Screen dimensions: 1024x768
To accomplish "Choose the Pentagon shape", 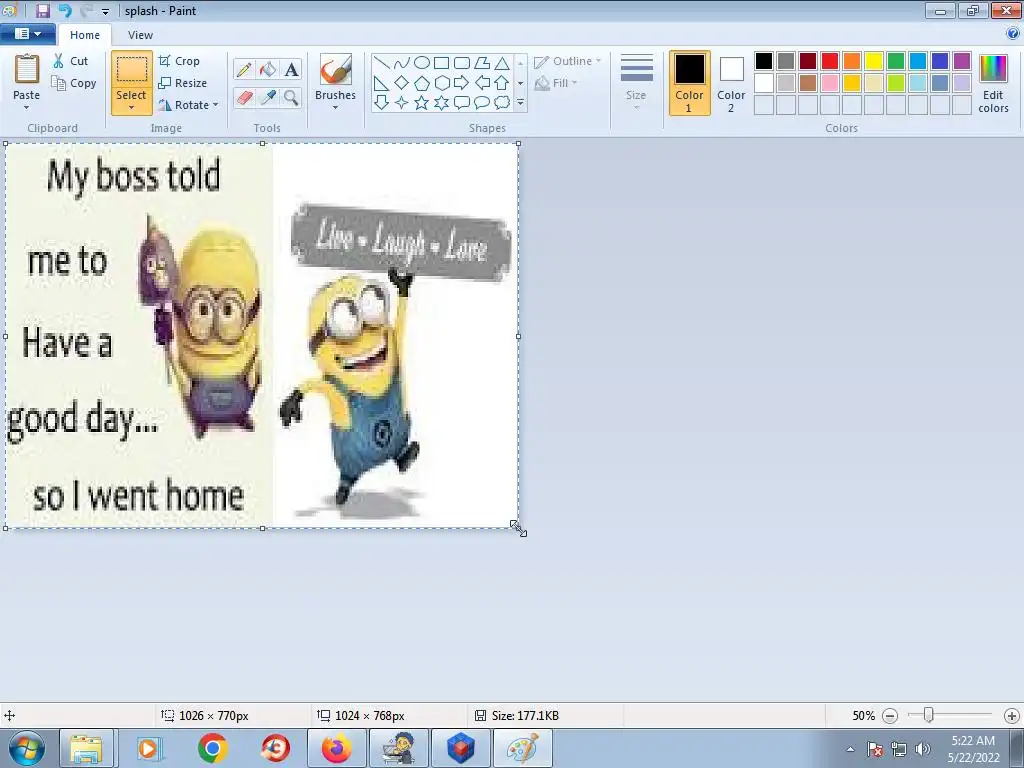I will tap(422, 83).
